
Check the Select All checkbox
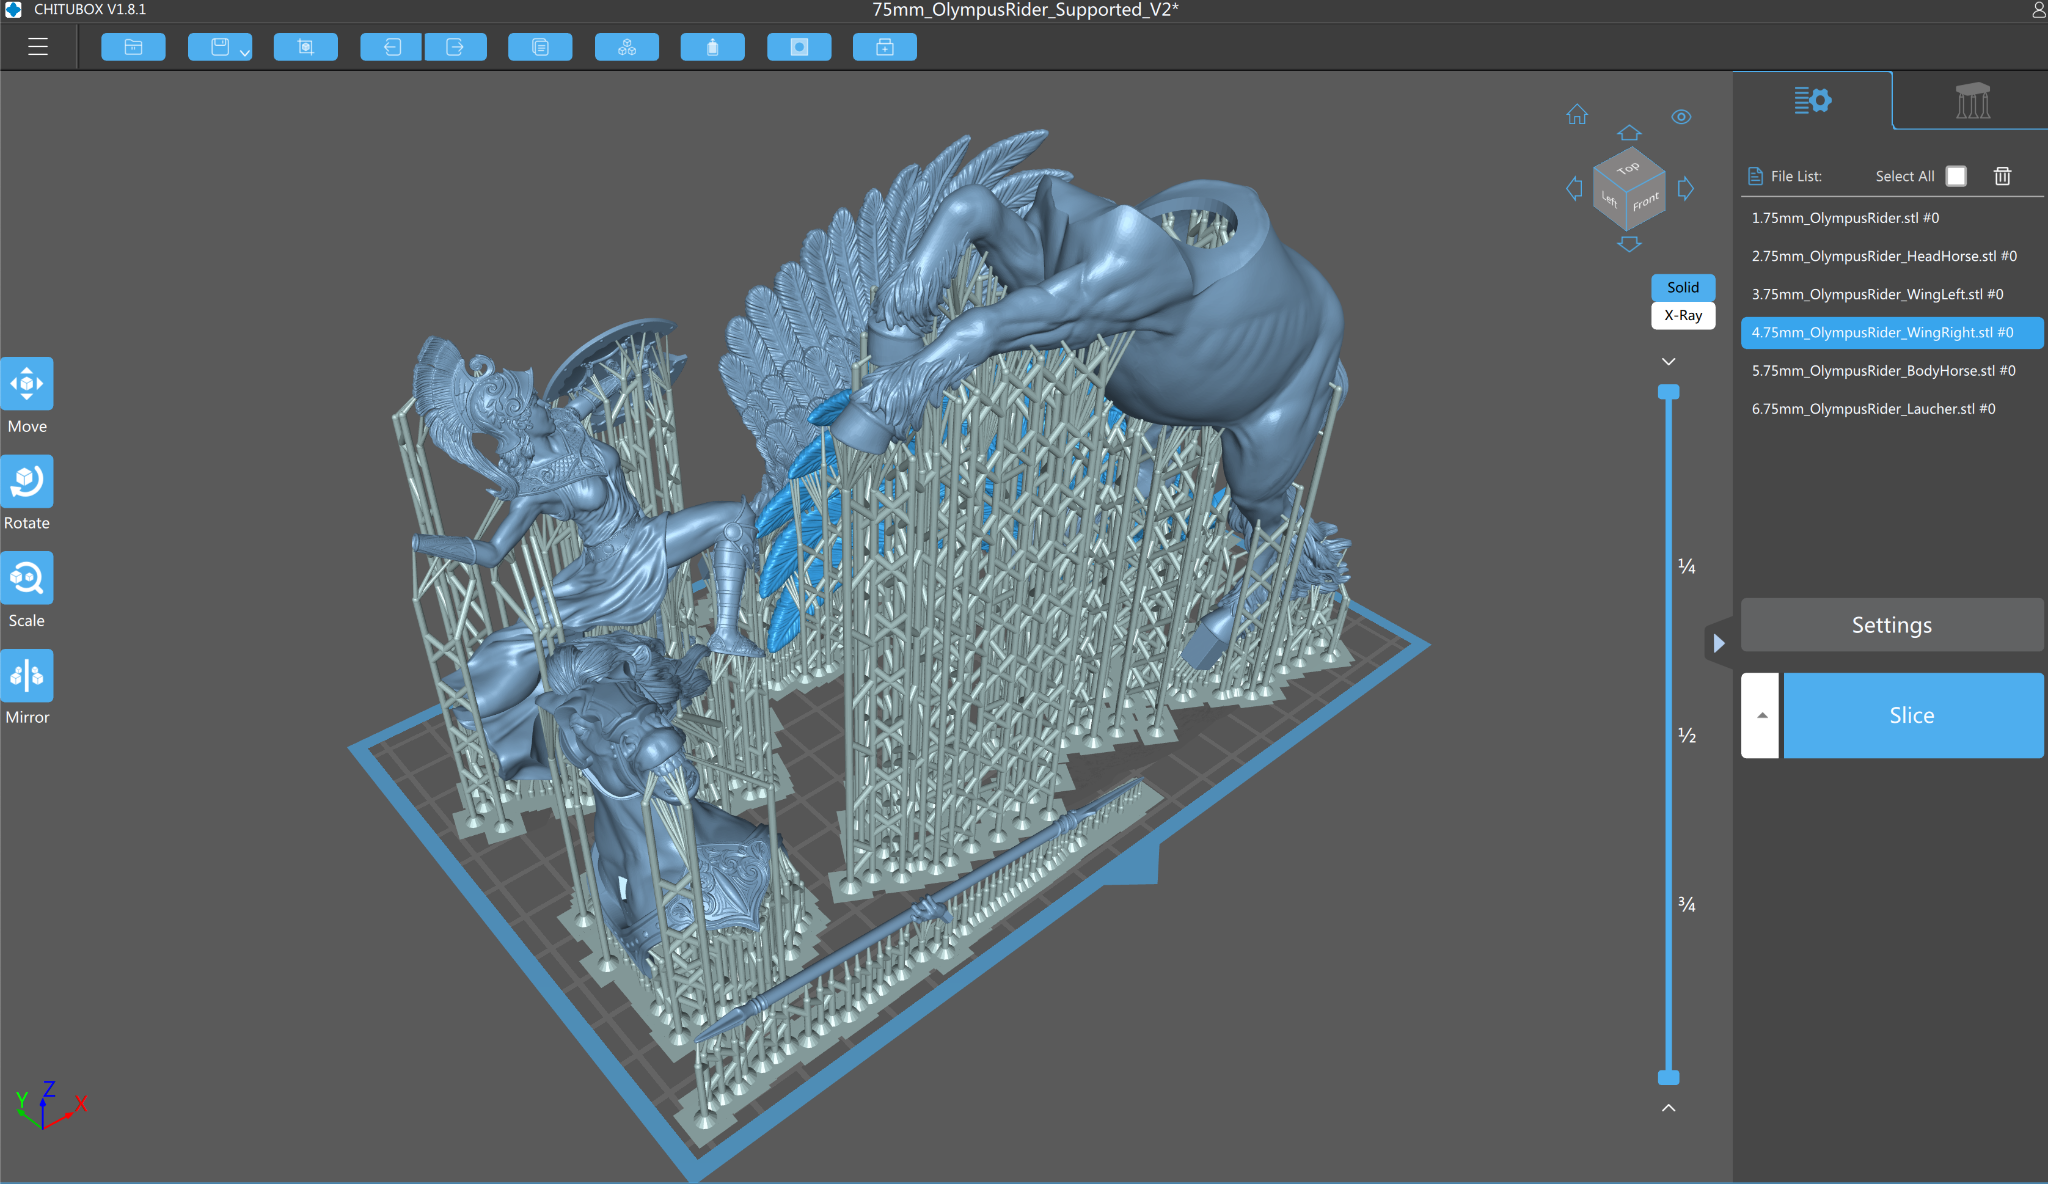tap(1956, 176)
